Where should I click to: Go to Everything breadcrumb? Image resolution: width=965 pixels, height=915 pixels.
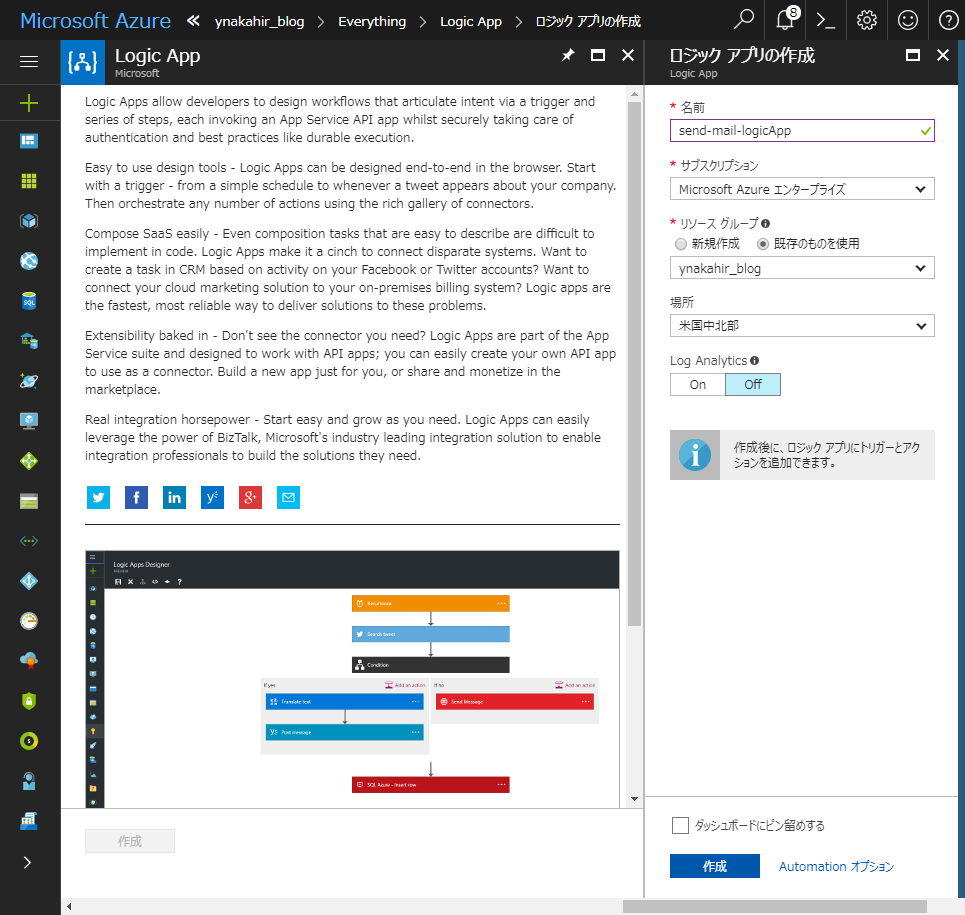372,22
